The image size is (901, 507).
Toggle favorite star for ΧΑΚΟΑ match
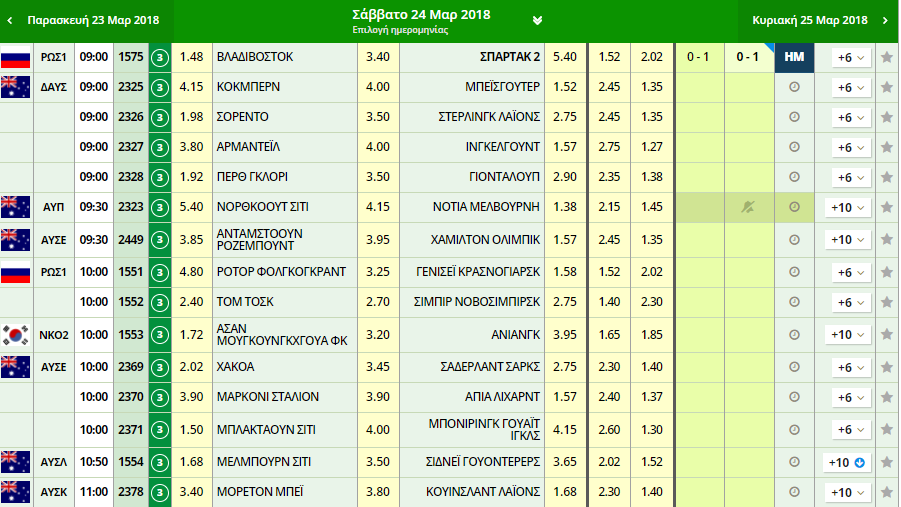tap(886, 367)
